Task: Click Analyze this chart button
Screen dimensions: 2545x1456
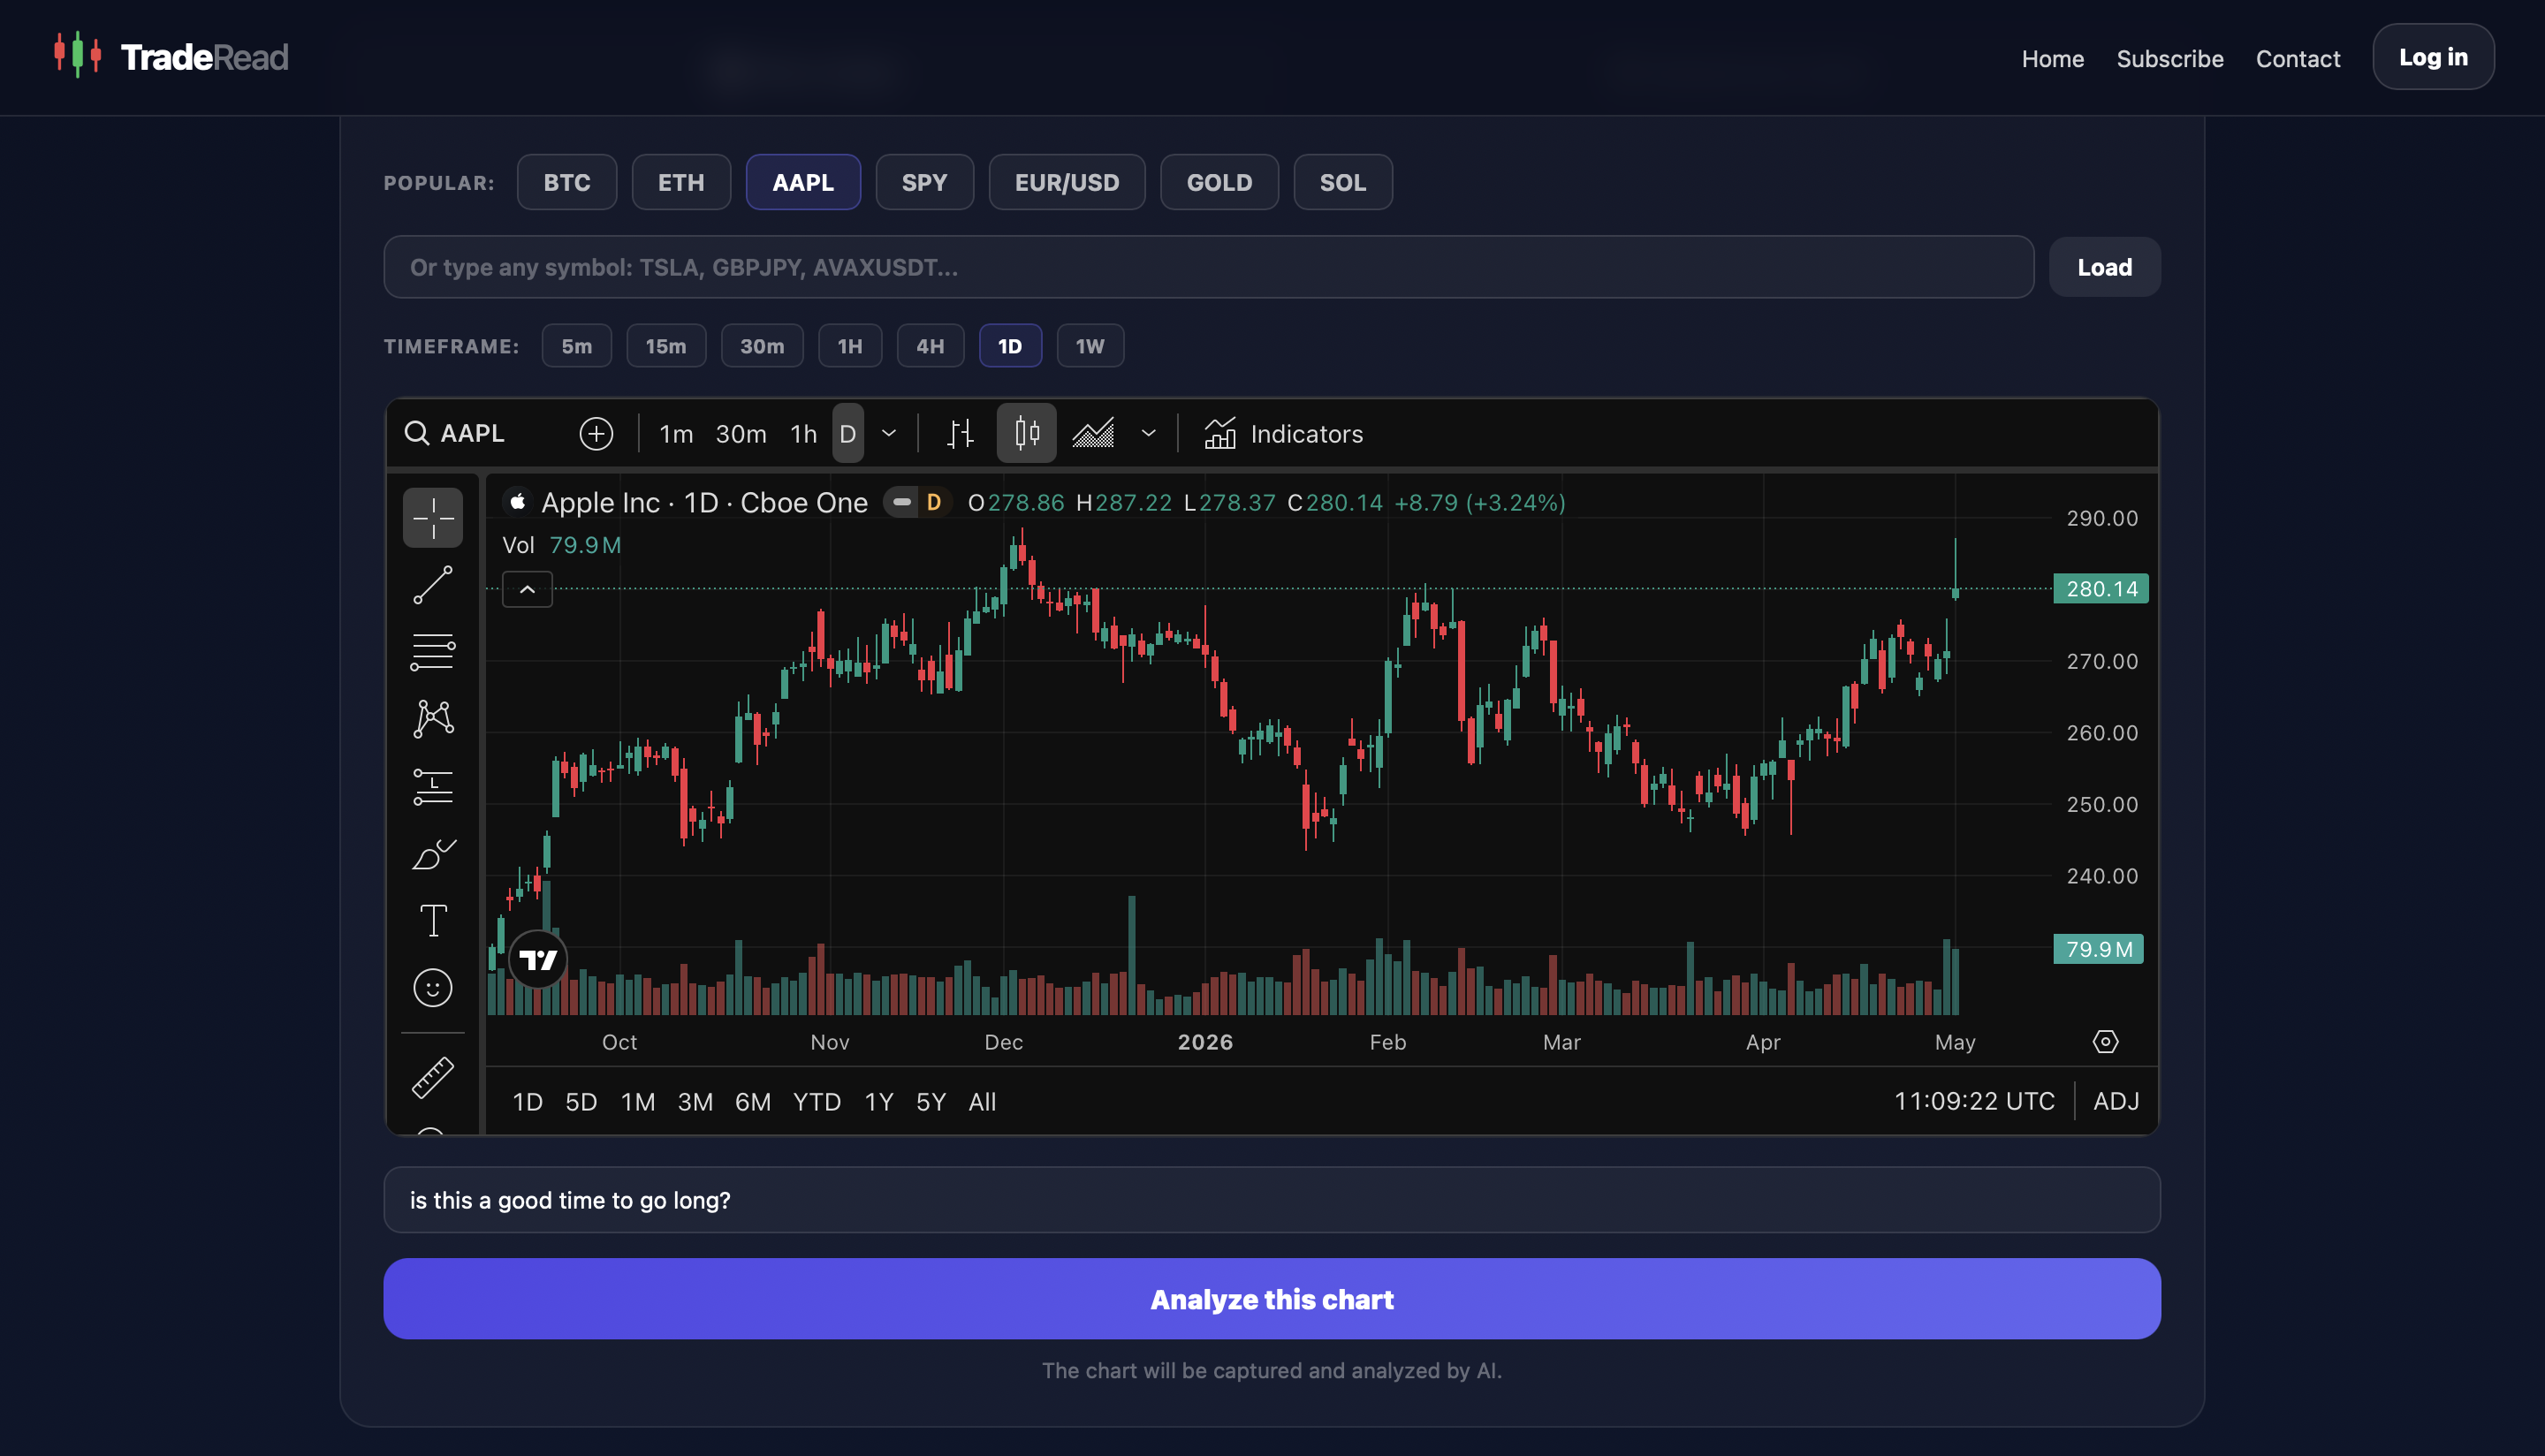Action: point(1272,1298)
